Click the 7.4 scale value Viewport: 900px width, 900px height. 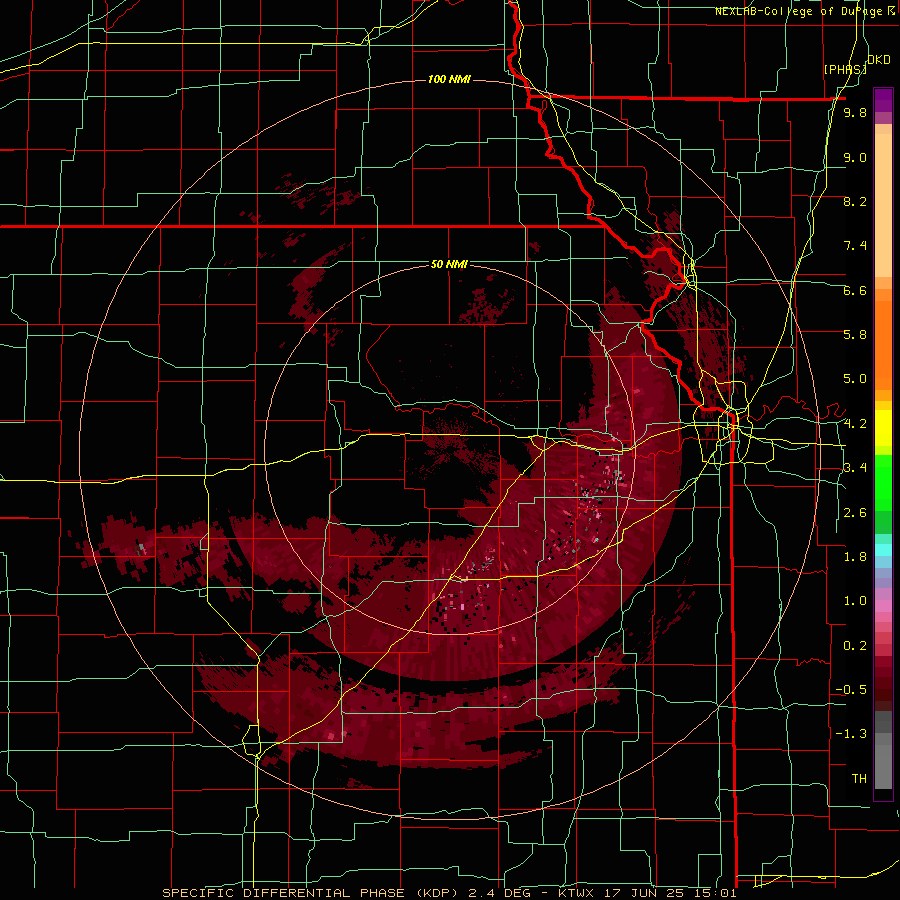[855, 246]
